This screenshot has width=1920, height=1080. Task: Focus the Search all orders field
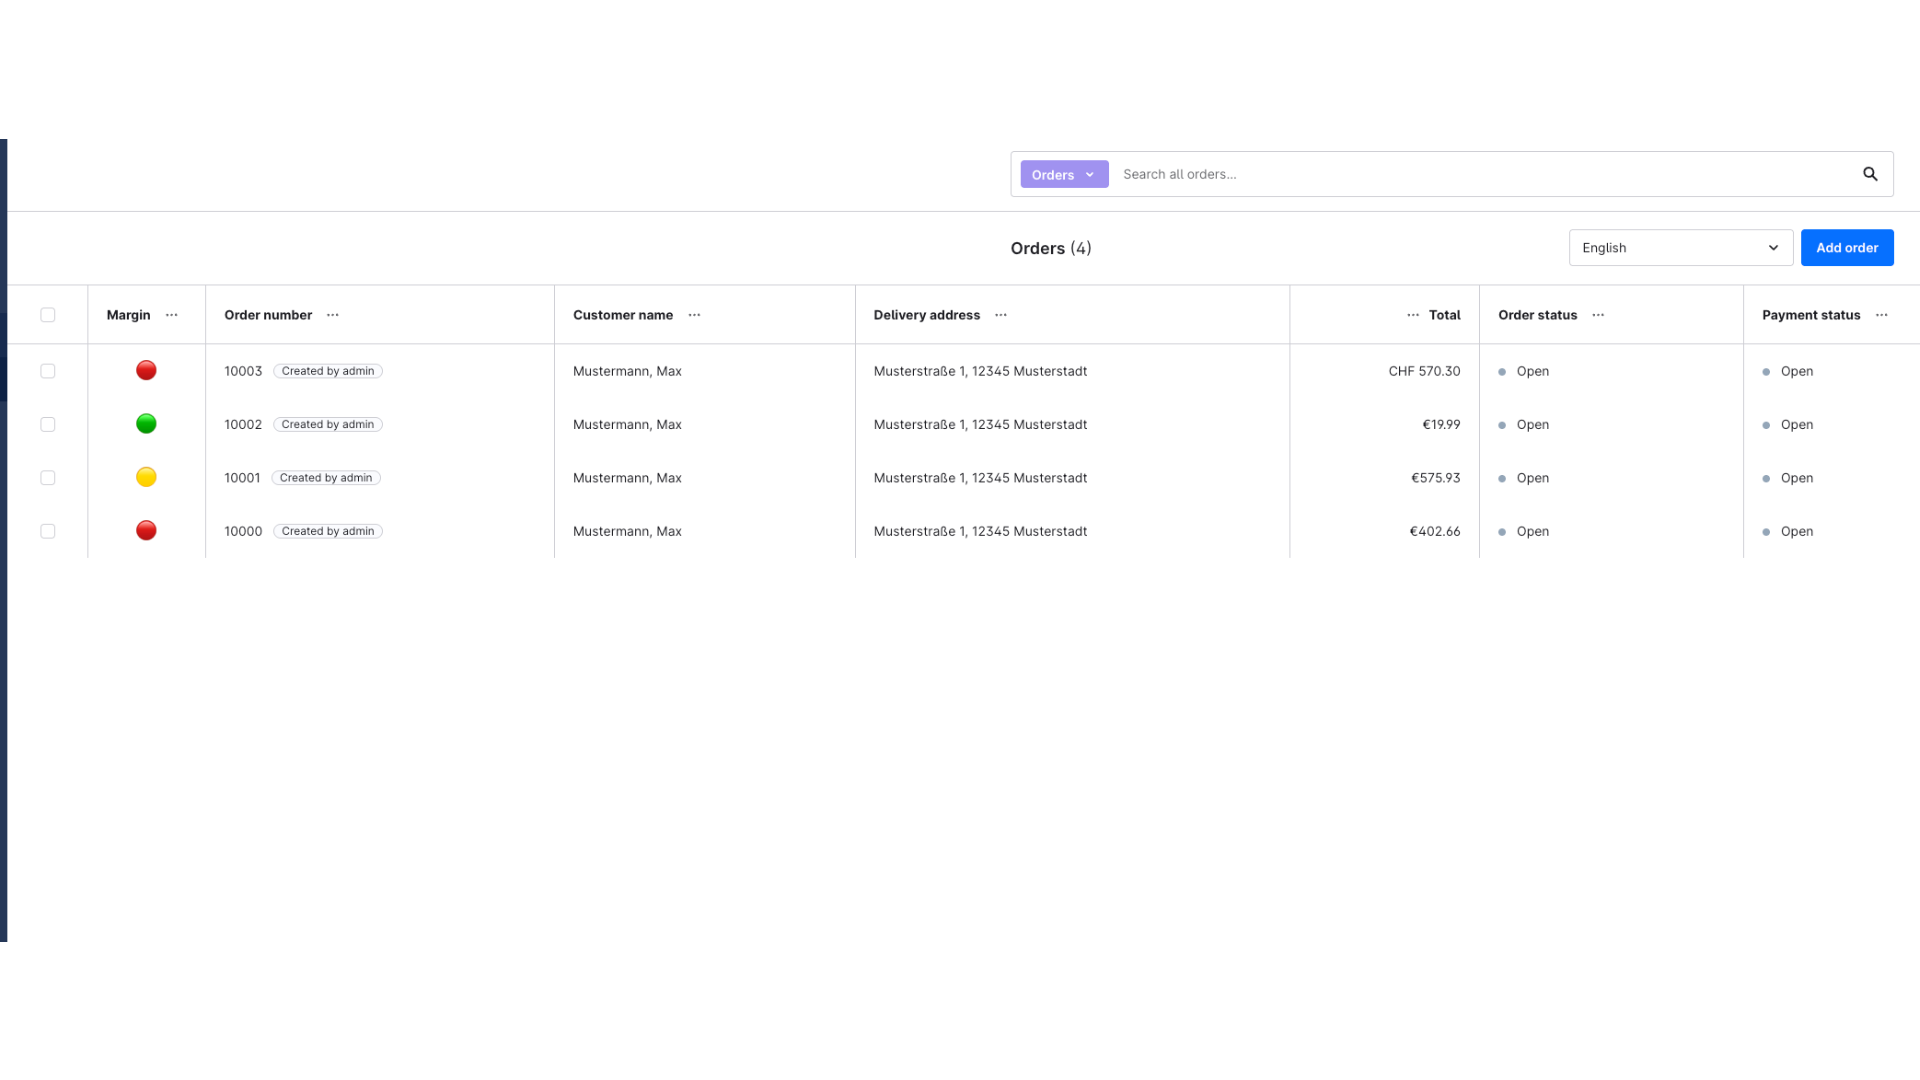1480,174
